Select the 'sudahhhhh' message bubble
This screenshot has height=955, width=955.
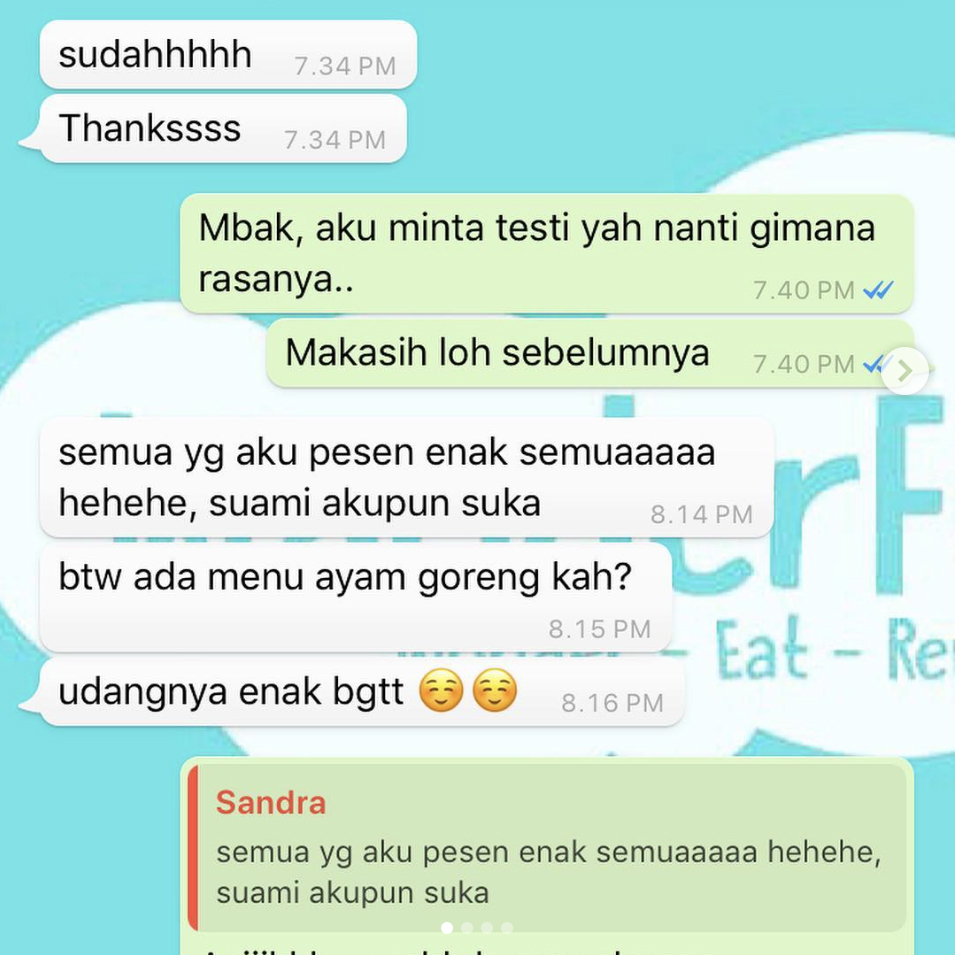click(228, 55)
